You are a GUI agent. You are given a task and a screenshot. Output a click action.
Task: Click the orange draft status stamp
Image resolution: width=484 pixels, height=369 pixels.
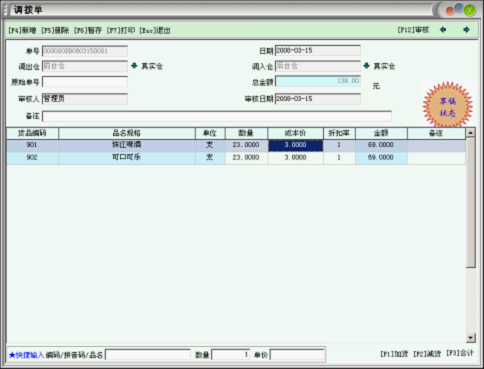[448, 105]
